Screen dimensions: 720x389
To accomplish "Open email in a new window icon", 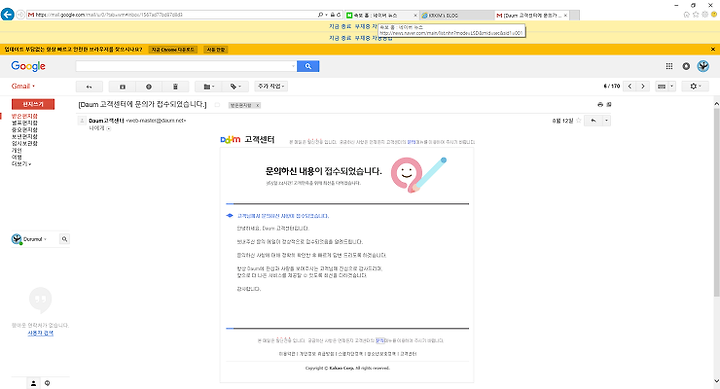I will point(609,105).
